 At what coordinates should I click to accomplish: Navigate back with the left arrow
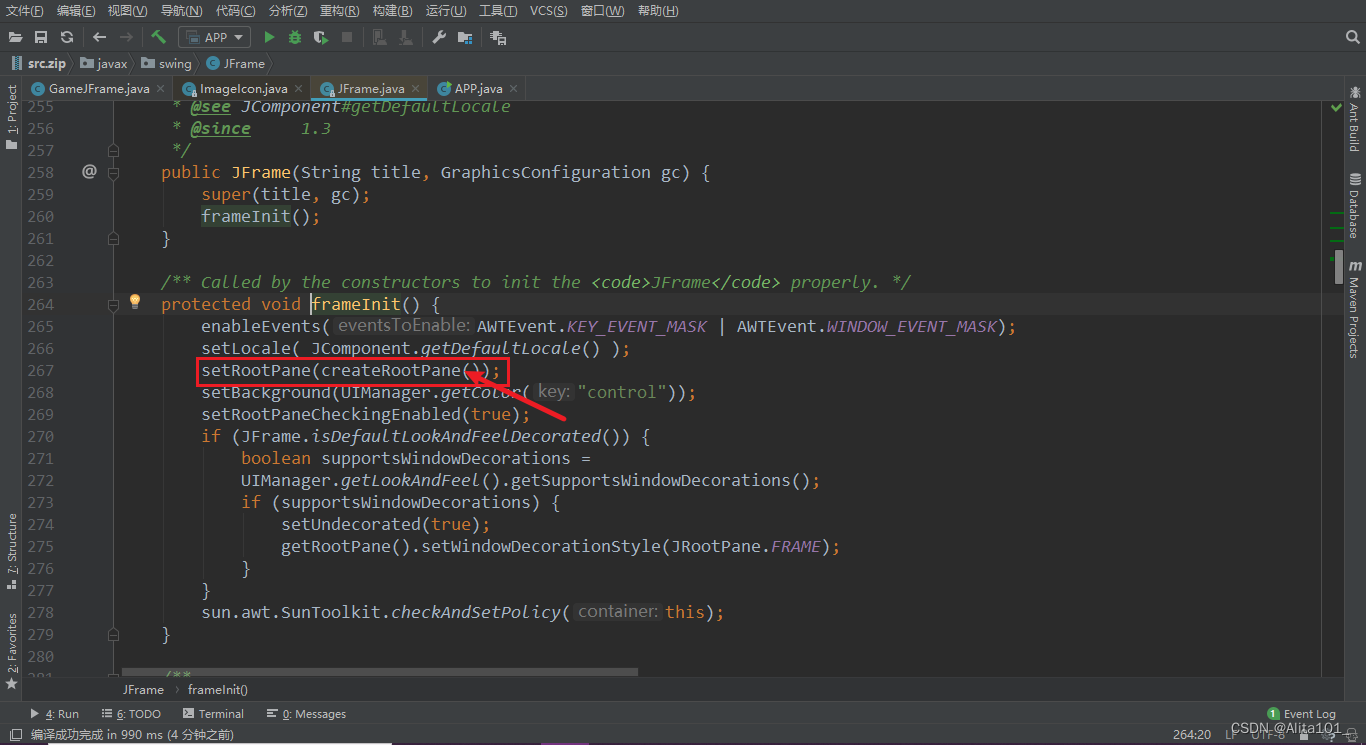(99, 37)
